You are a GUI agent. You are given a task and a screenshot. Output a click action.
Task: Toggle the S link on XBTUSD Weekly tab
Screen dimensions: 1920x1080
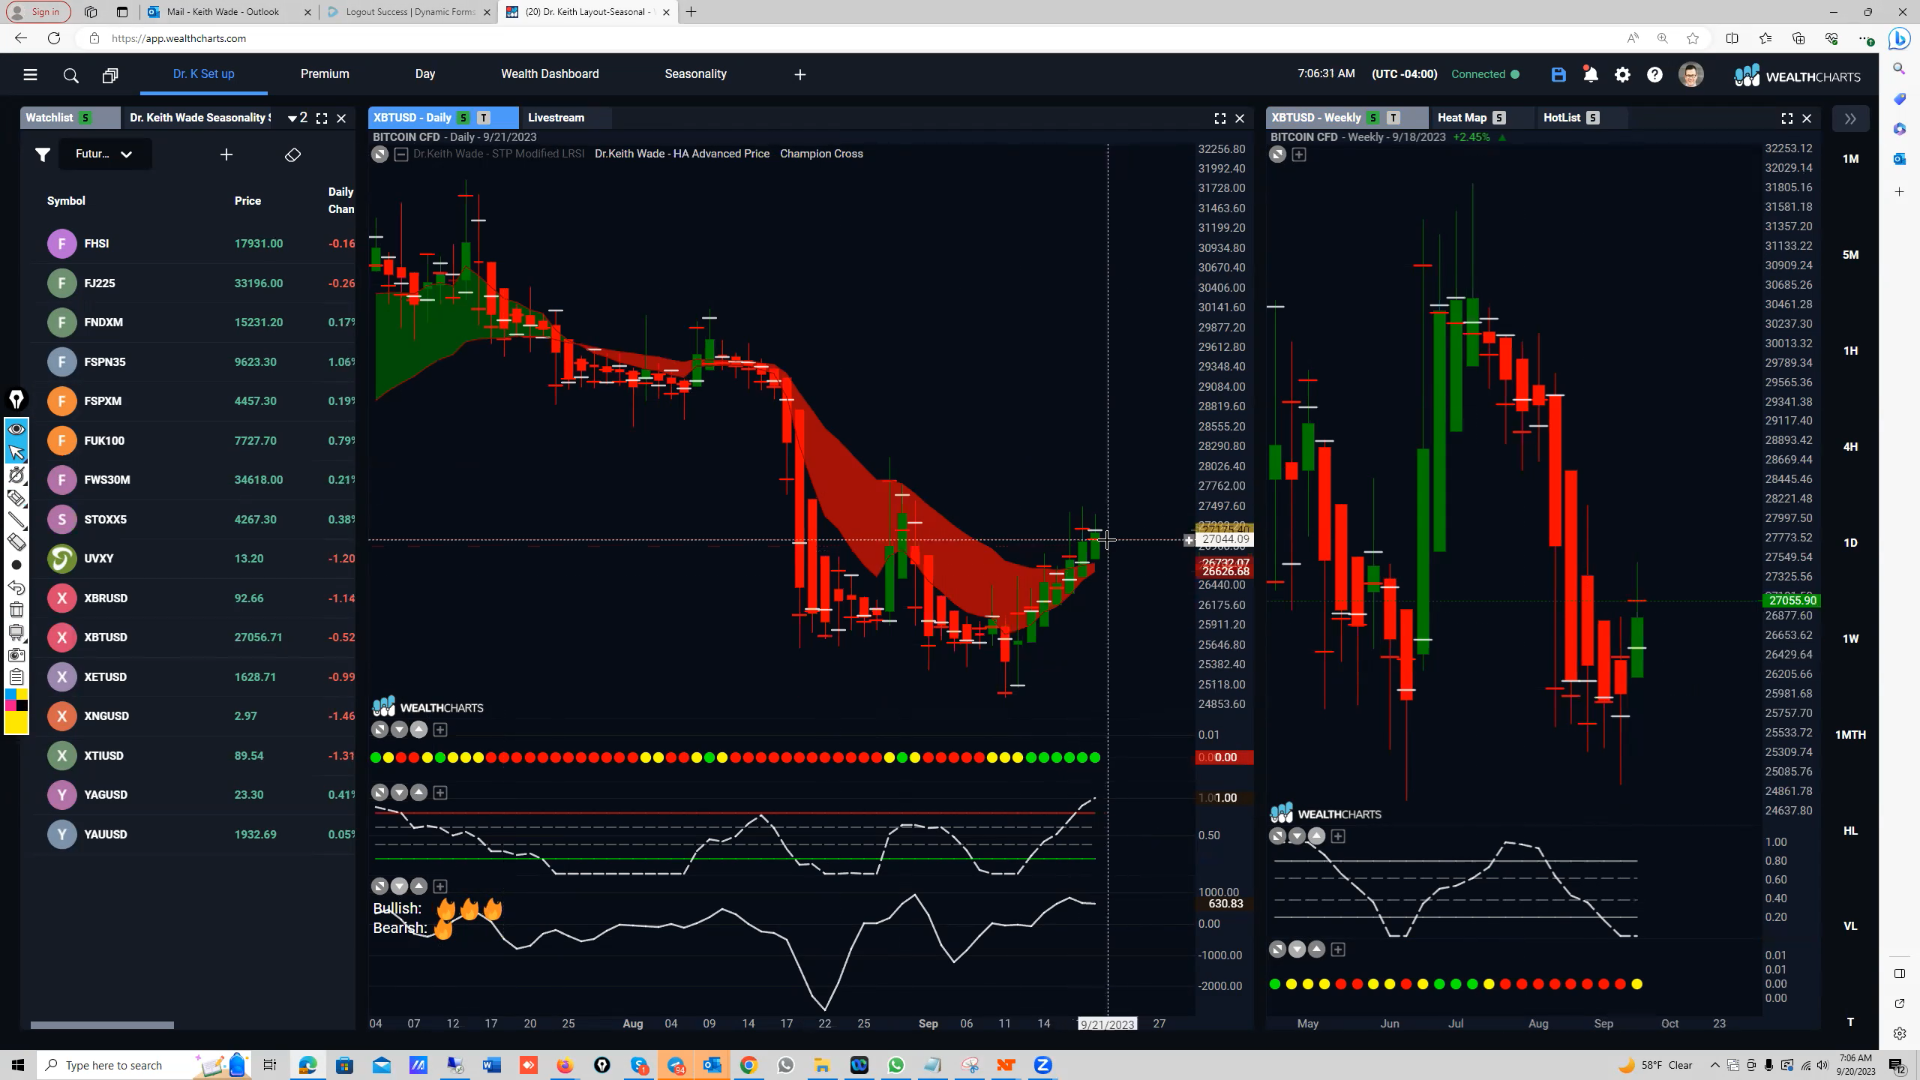[1373, 118]
